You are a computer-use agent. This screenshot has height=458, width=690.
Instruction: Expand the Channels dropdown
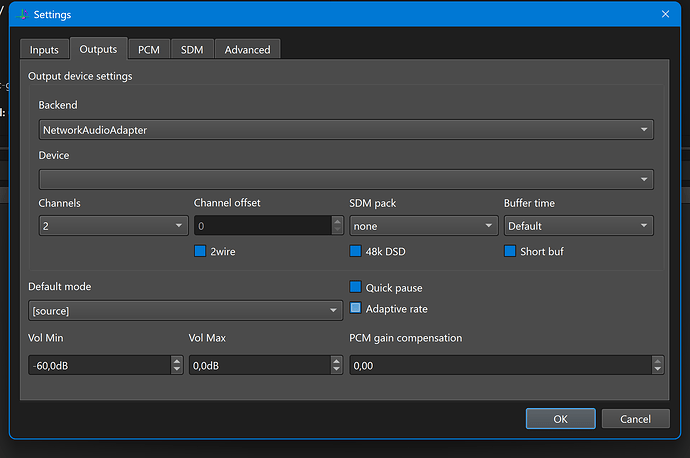click(111, 226)
